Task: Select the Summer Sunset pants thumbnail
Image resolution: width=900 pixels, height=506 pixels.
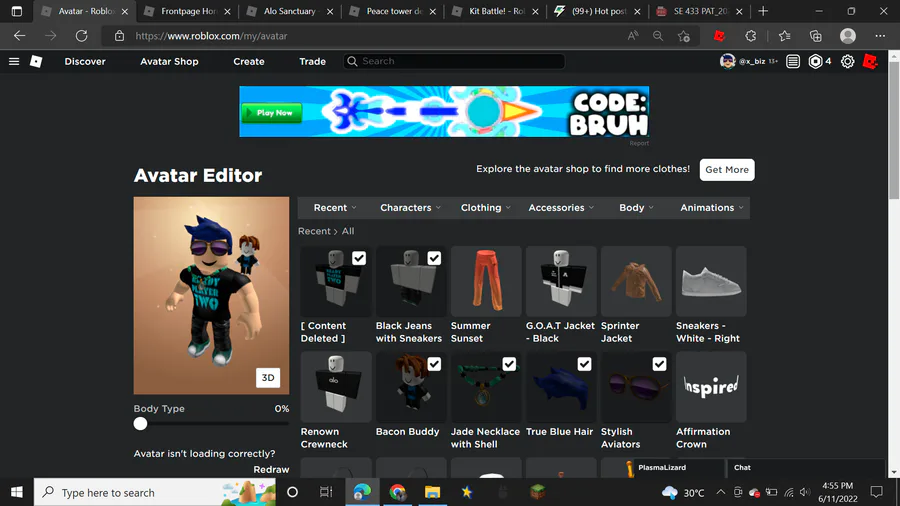Action: [486, 281]
